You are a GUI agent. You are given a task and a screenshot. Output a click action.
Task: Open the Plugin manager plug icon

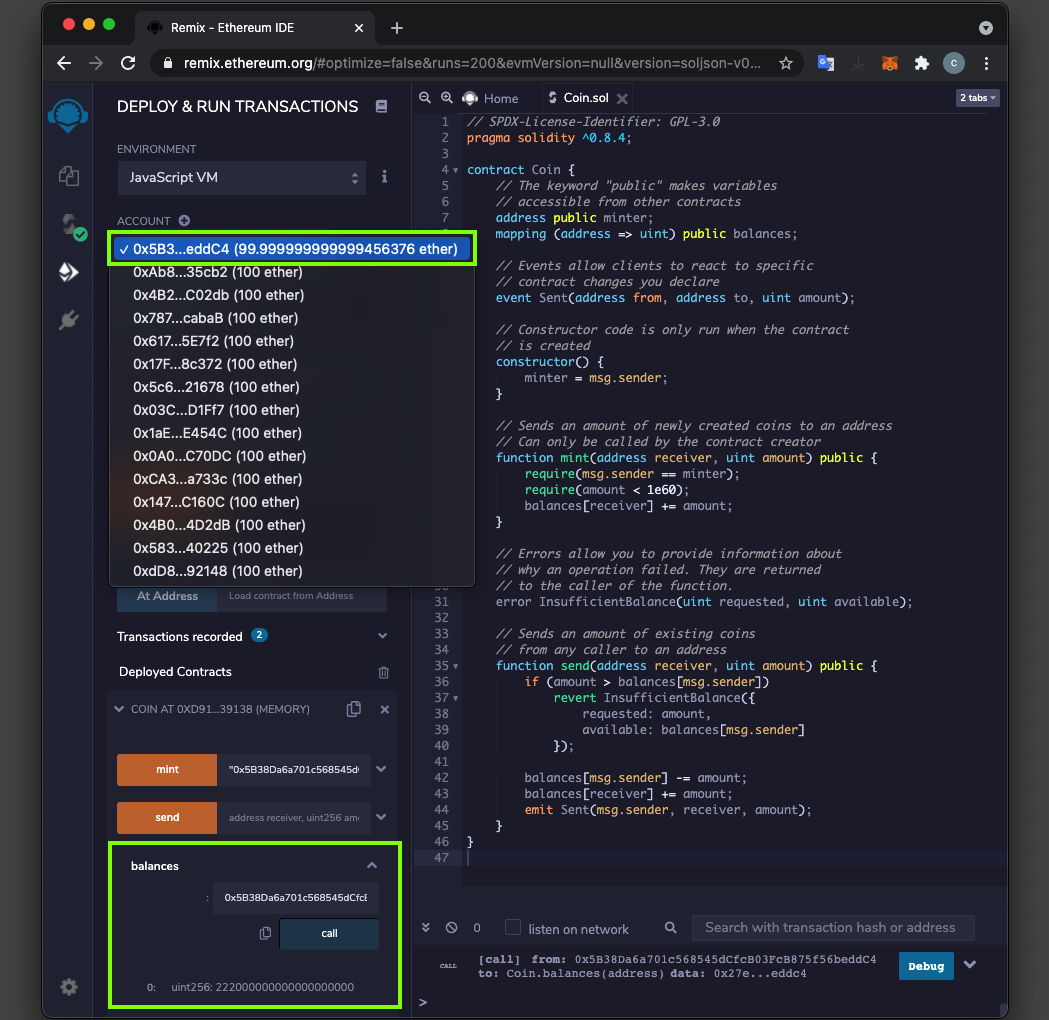click(x=68, y=320)
